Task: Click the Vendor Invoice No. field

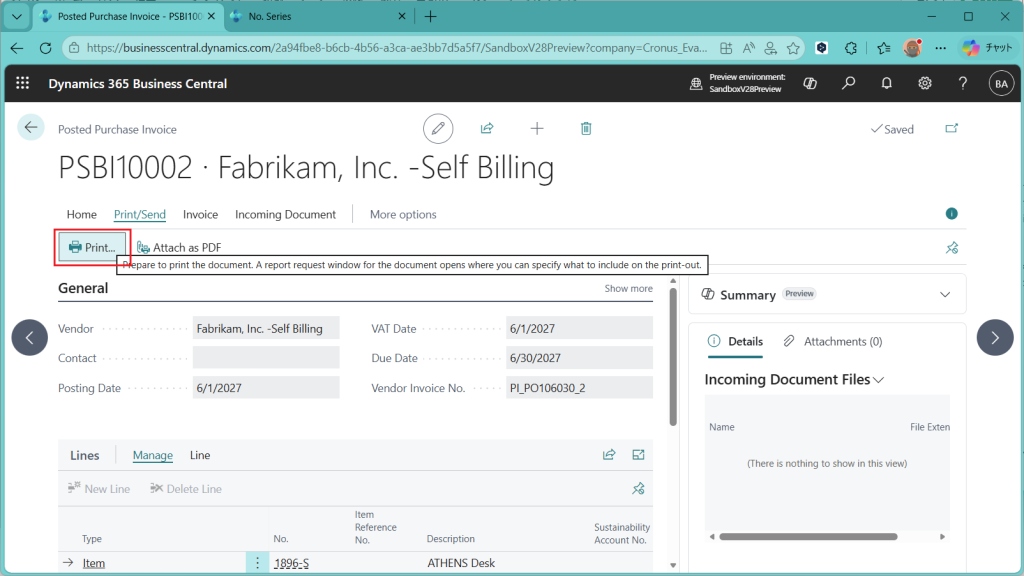Action: [579, 388]
